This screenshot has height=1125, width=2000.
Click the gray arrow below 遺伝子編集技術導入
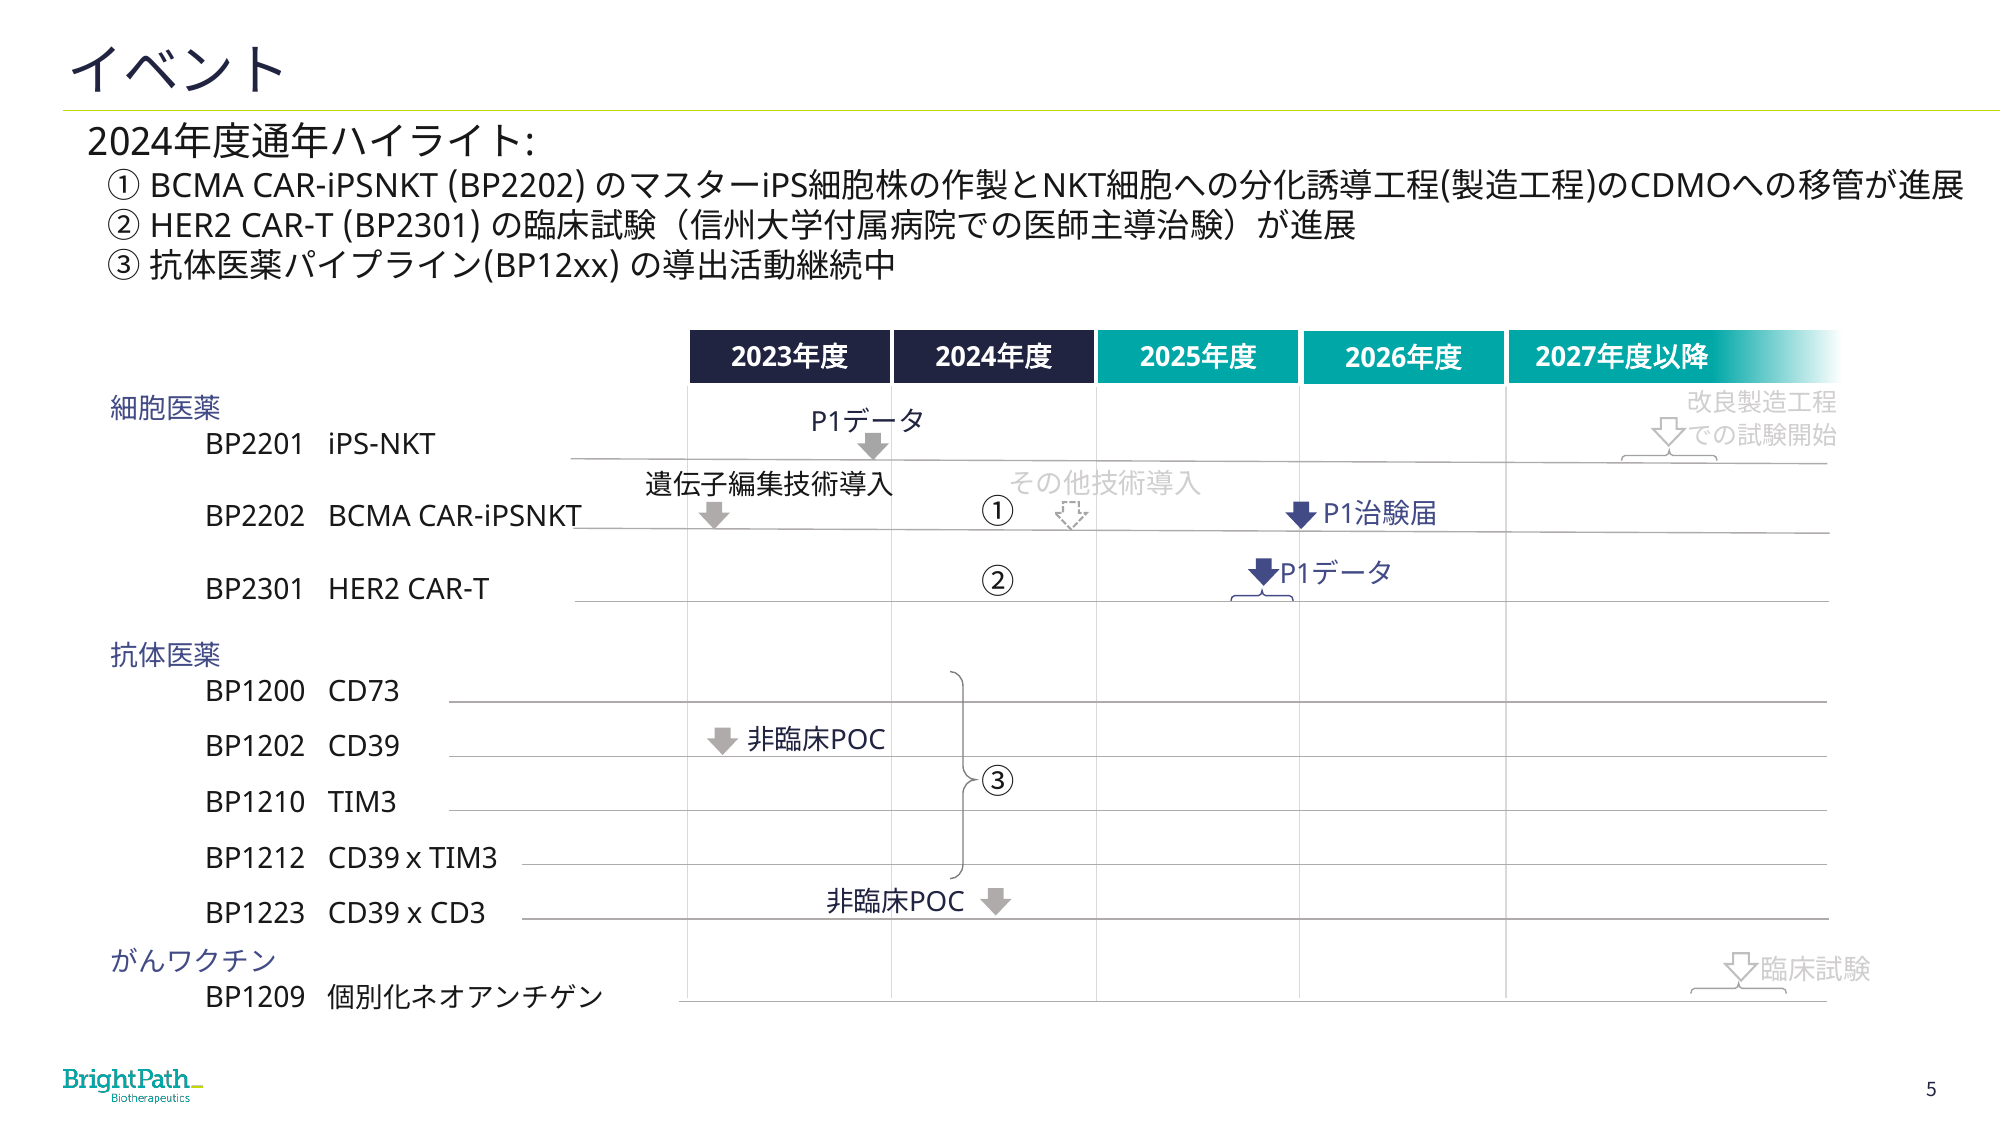713,515
